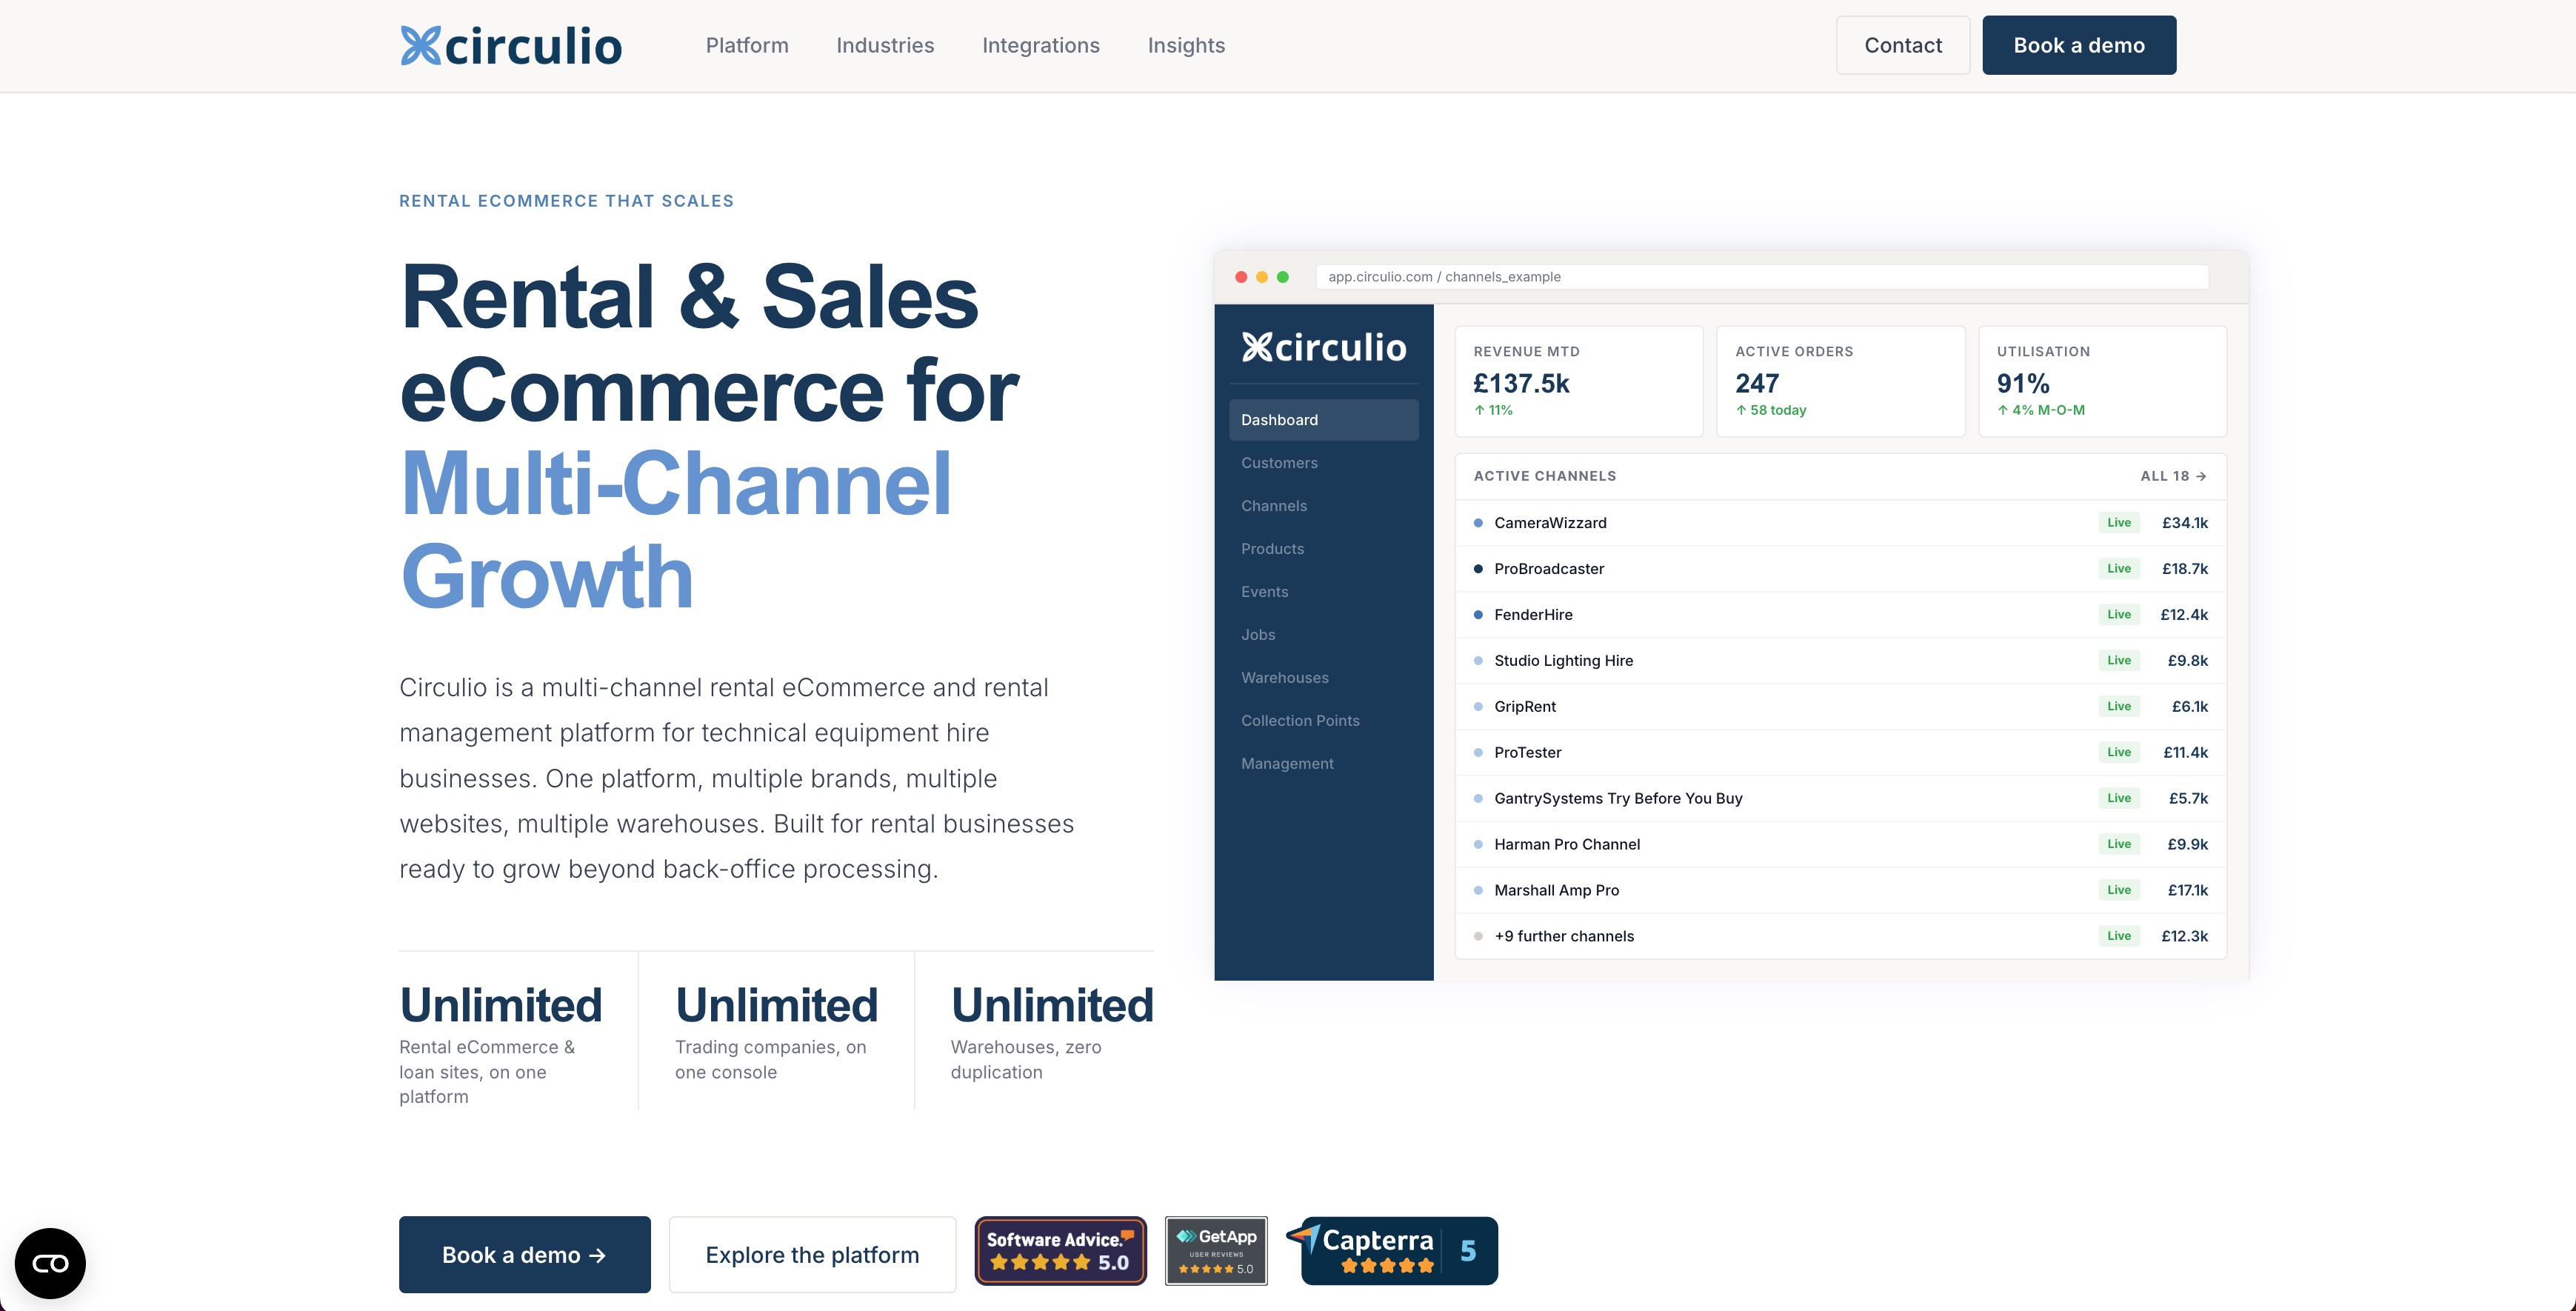Click Explore the platform
Viewport: 2576px width, 1311px height.
(x=812, y=1255)
